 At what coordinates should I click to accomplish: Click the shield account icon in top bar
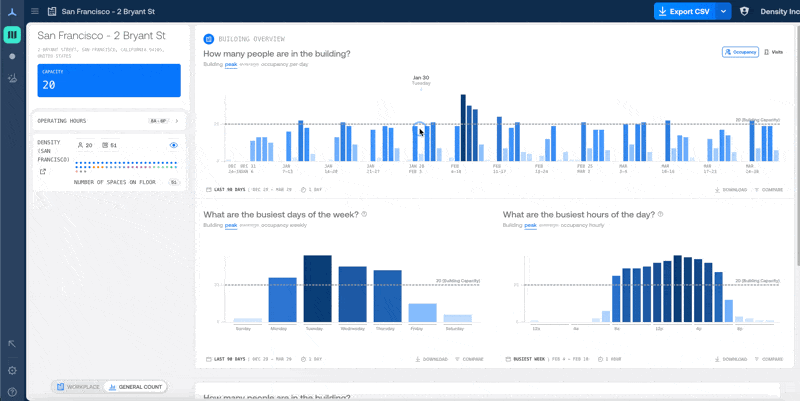click(744, 11)
